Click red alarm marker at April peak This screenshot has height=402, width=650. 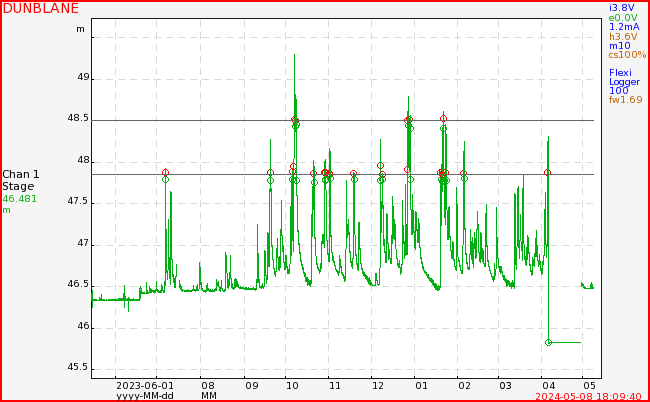548,172
